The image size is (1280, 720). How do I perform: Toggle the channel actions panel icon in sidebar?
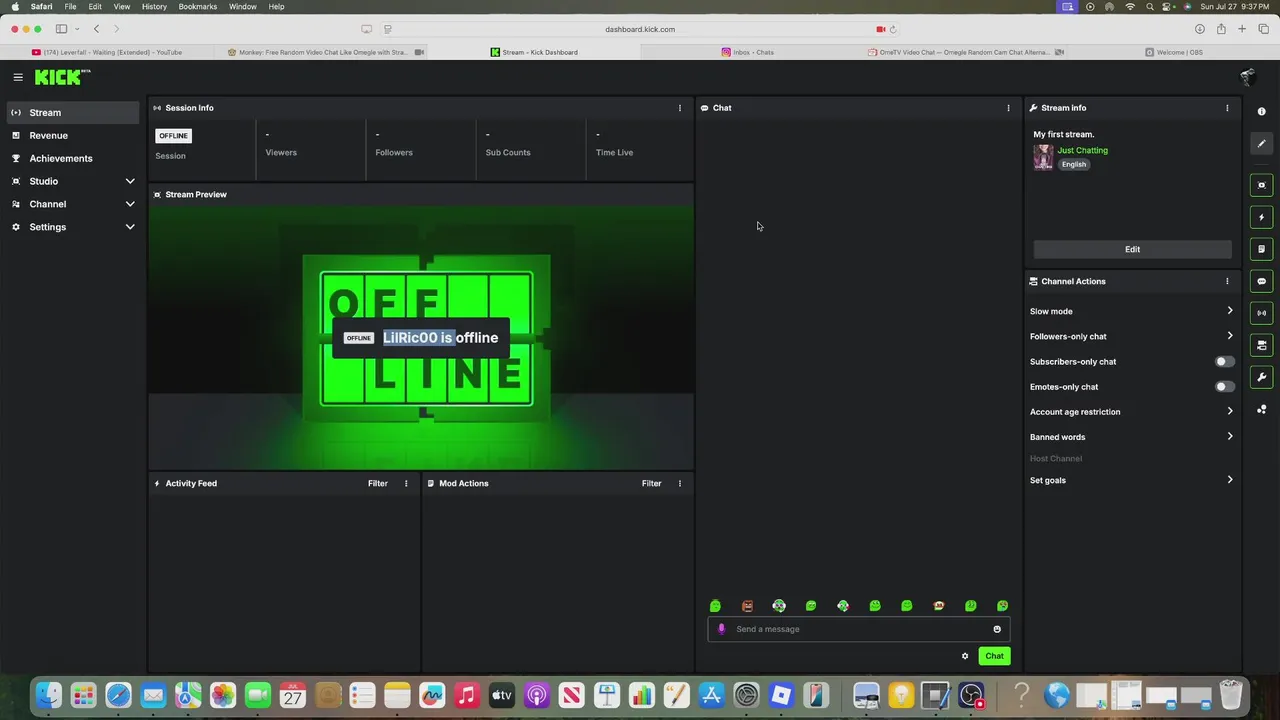coord(1261,345)
